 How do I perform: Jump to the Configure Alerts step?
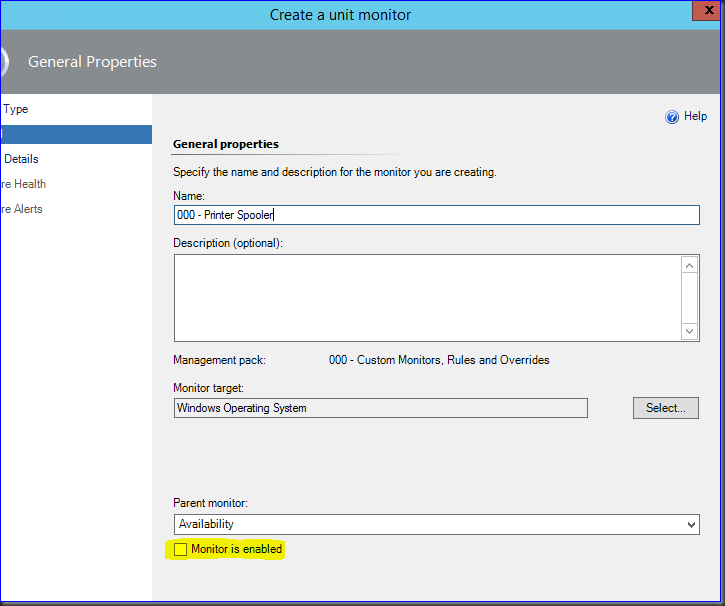pyautogui.click(x=22, y=209)
